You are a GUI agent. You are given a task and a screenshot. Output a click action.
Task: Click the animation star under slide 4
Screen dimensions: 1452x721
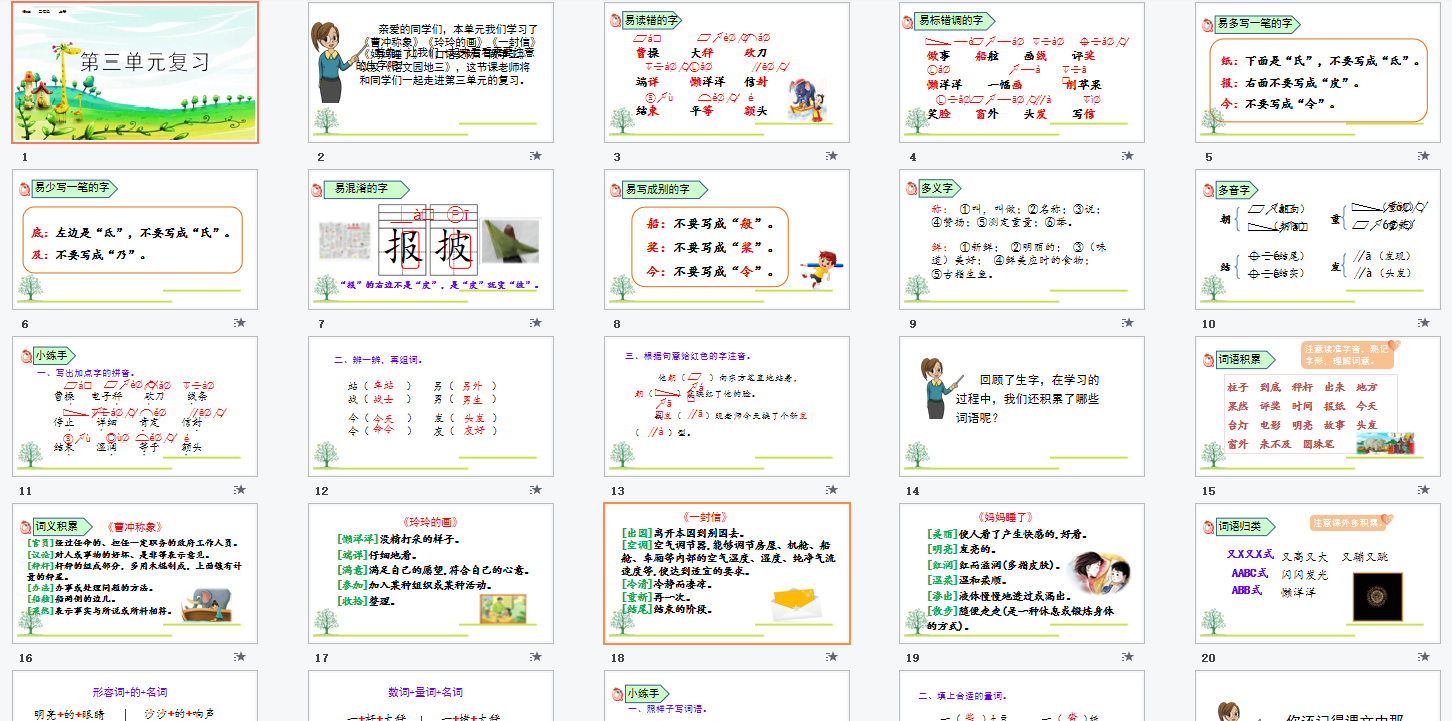[x=1127, y=156]
